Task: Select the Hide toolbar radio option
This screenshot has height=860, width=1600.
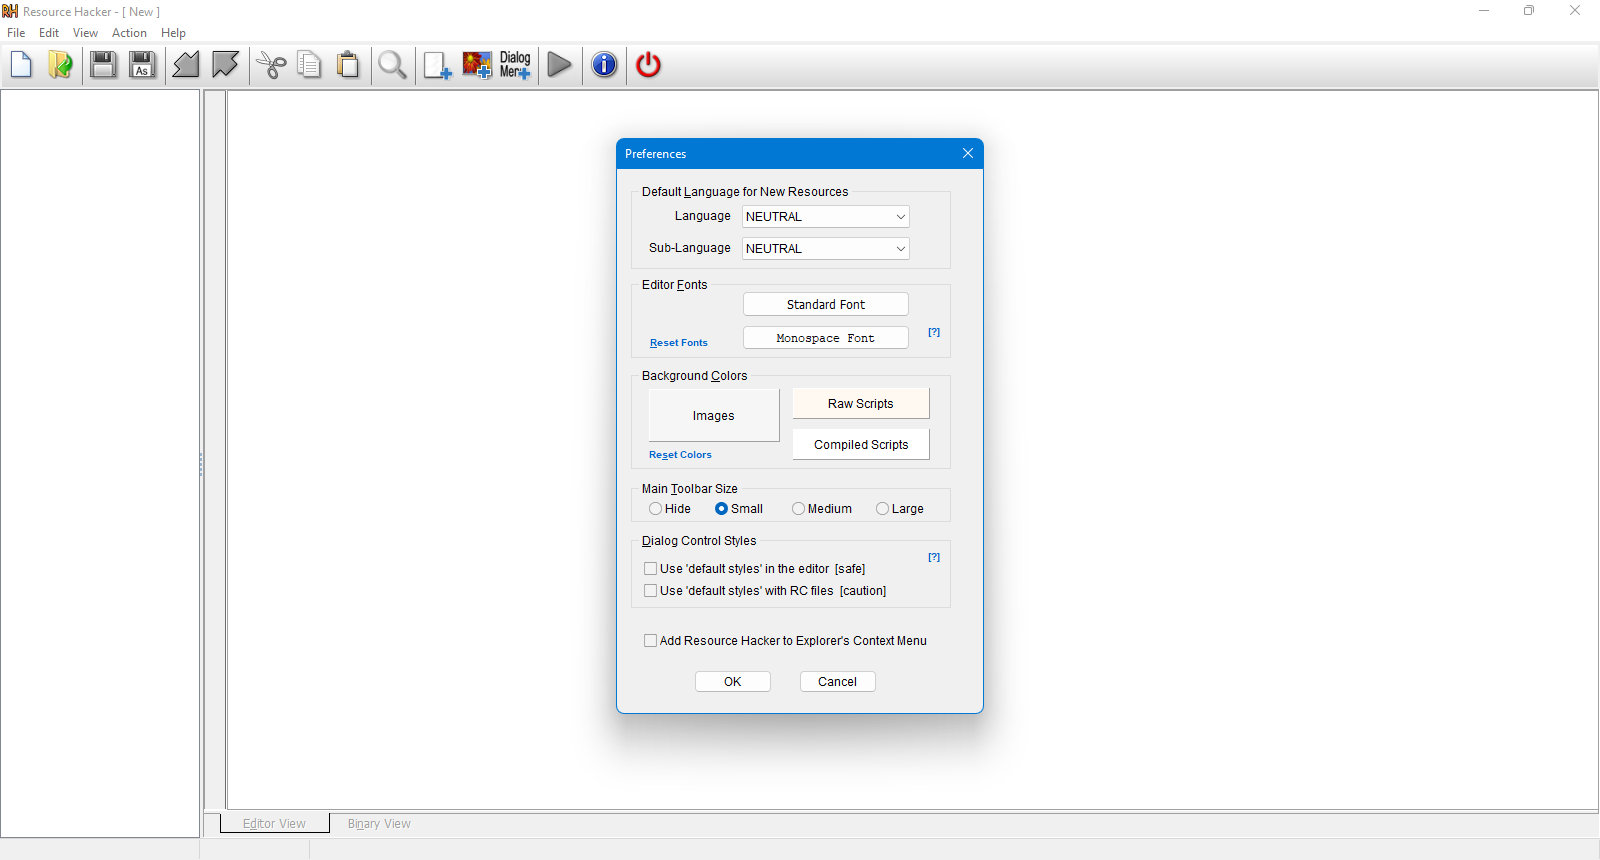Action: coord(670,509)
